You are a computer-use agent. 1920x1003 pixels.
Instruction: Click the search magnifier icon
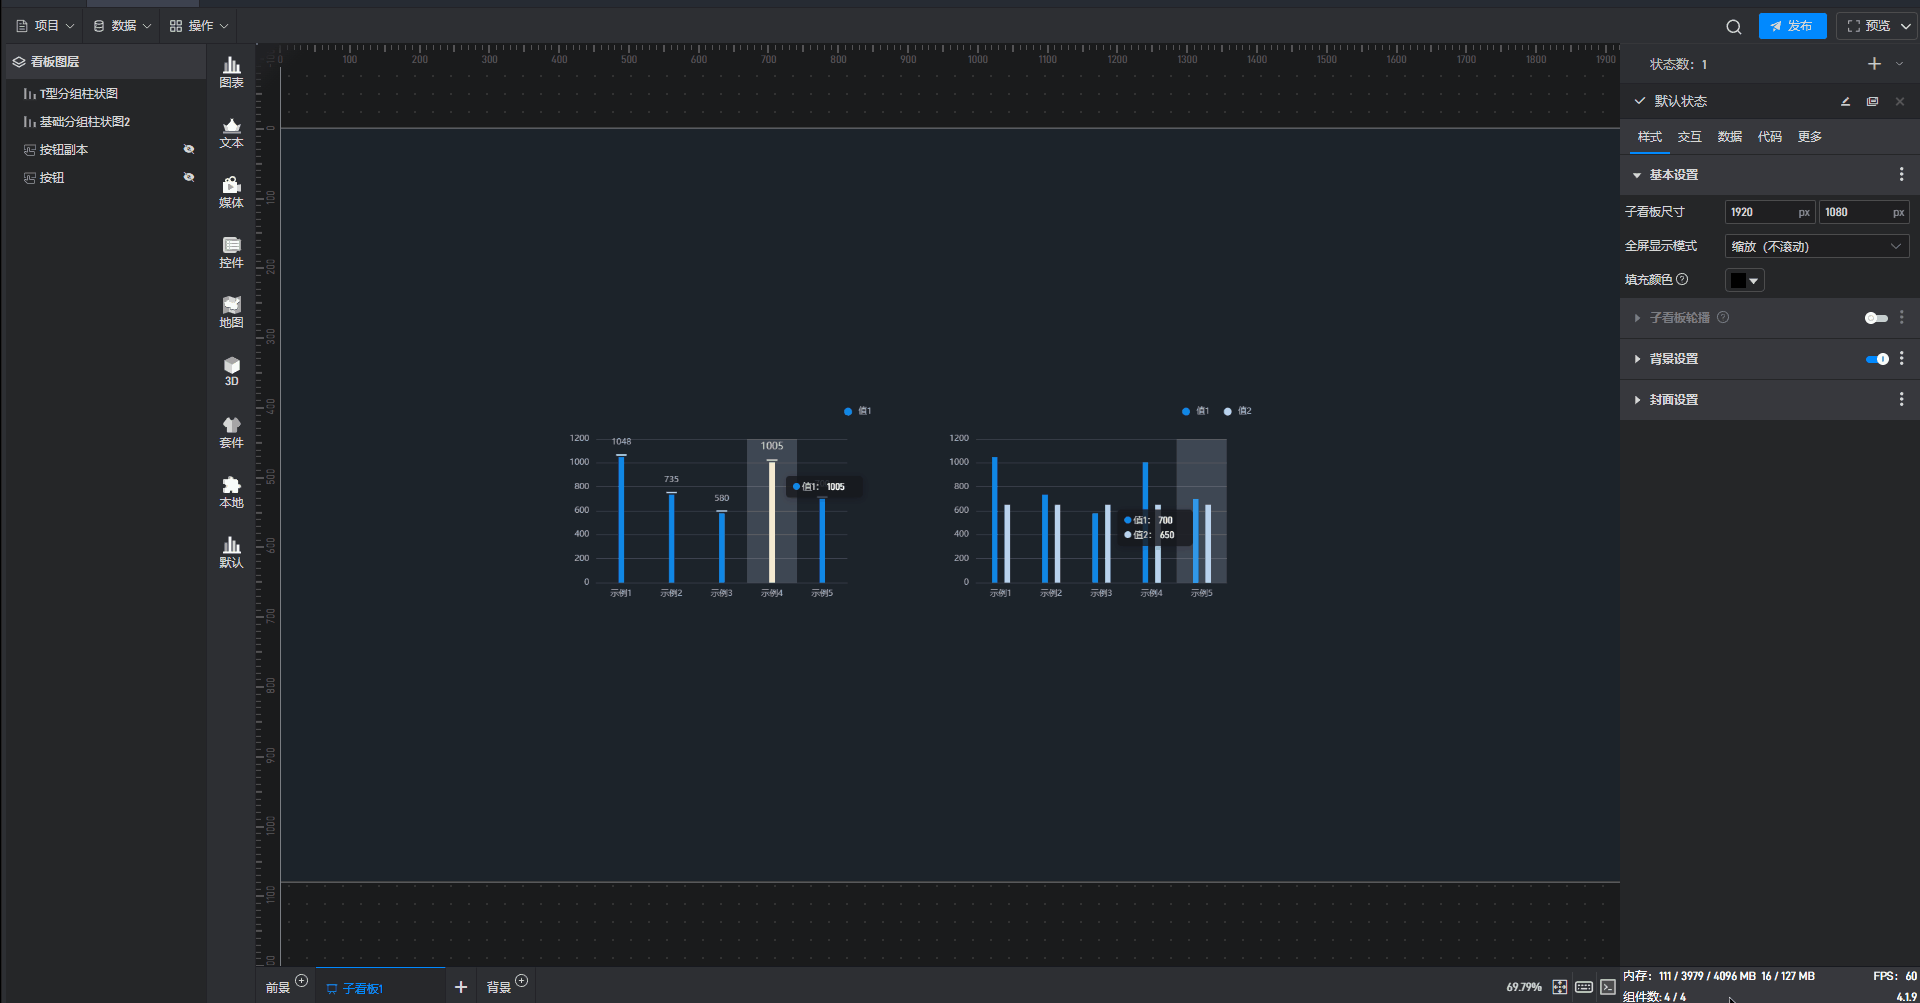pyautogui.click(x=1734, y=27)
